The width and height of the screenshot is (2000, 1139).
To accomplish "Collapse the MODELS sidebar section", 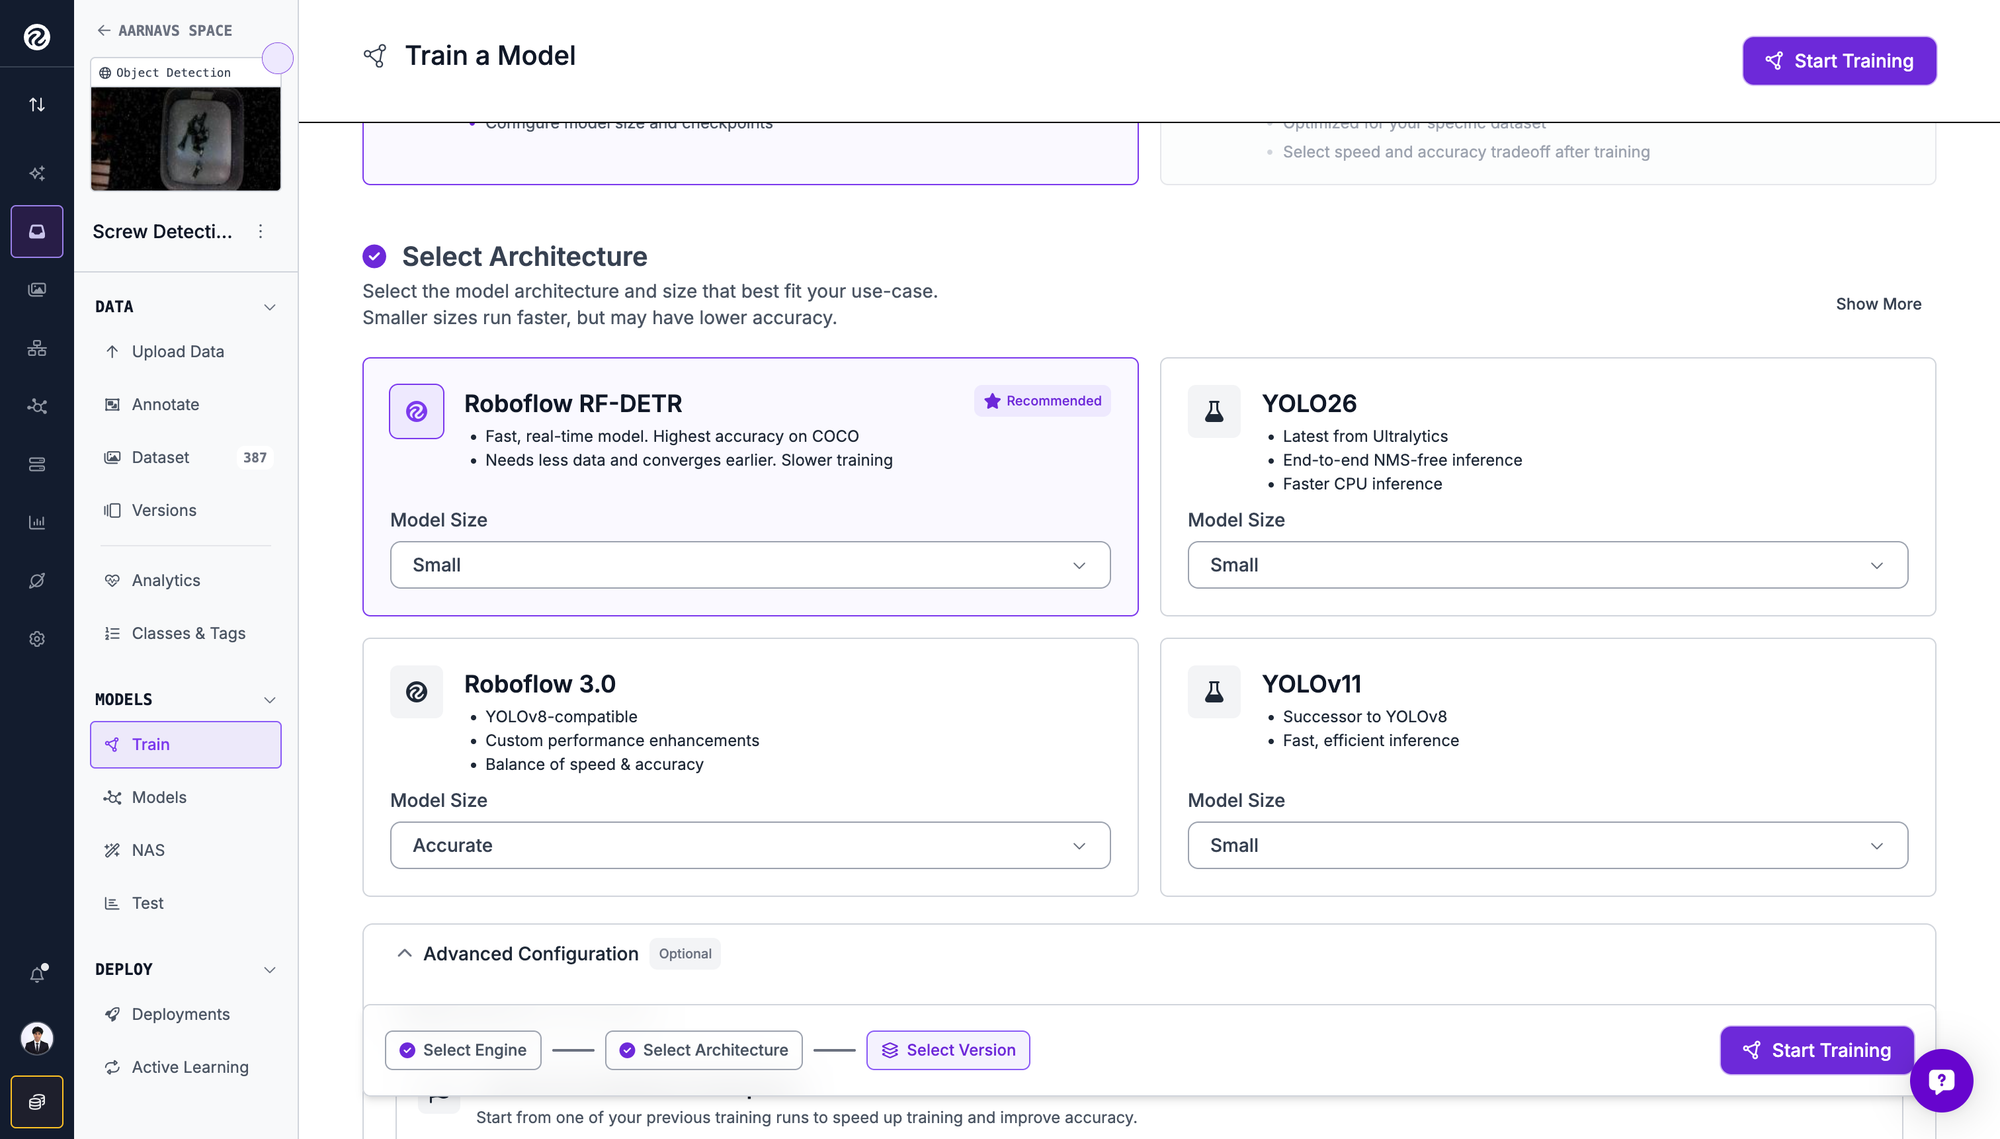I will coord(270,700).
